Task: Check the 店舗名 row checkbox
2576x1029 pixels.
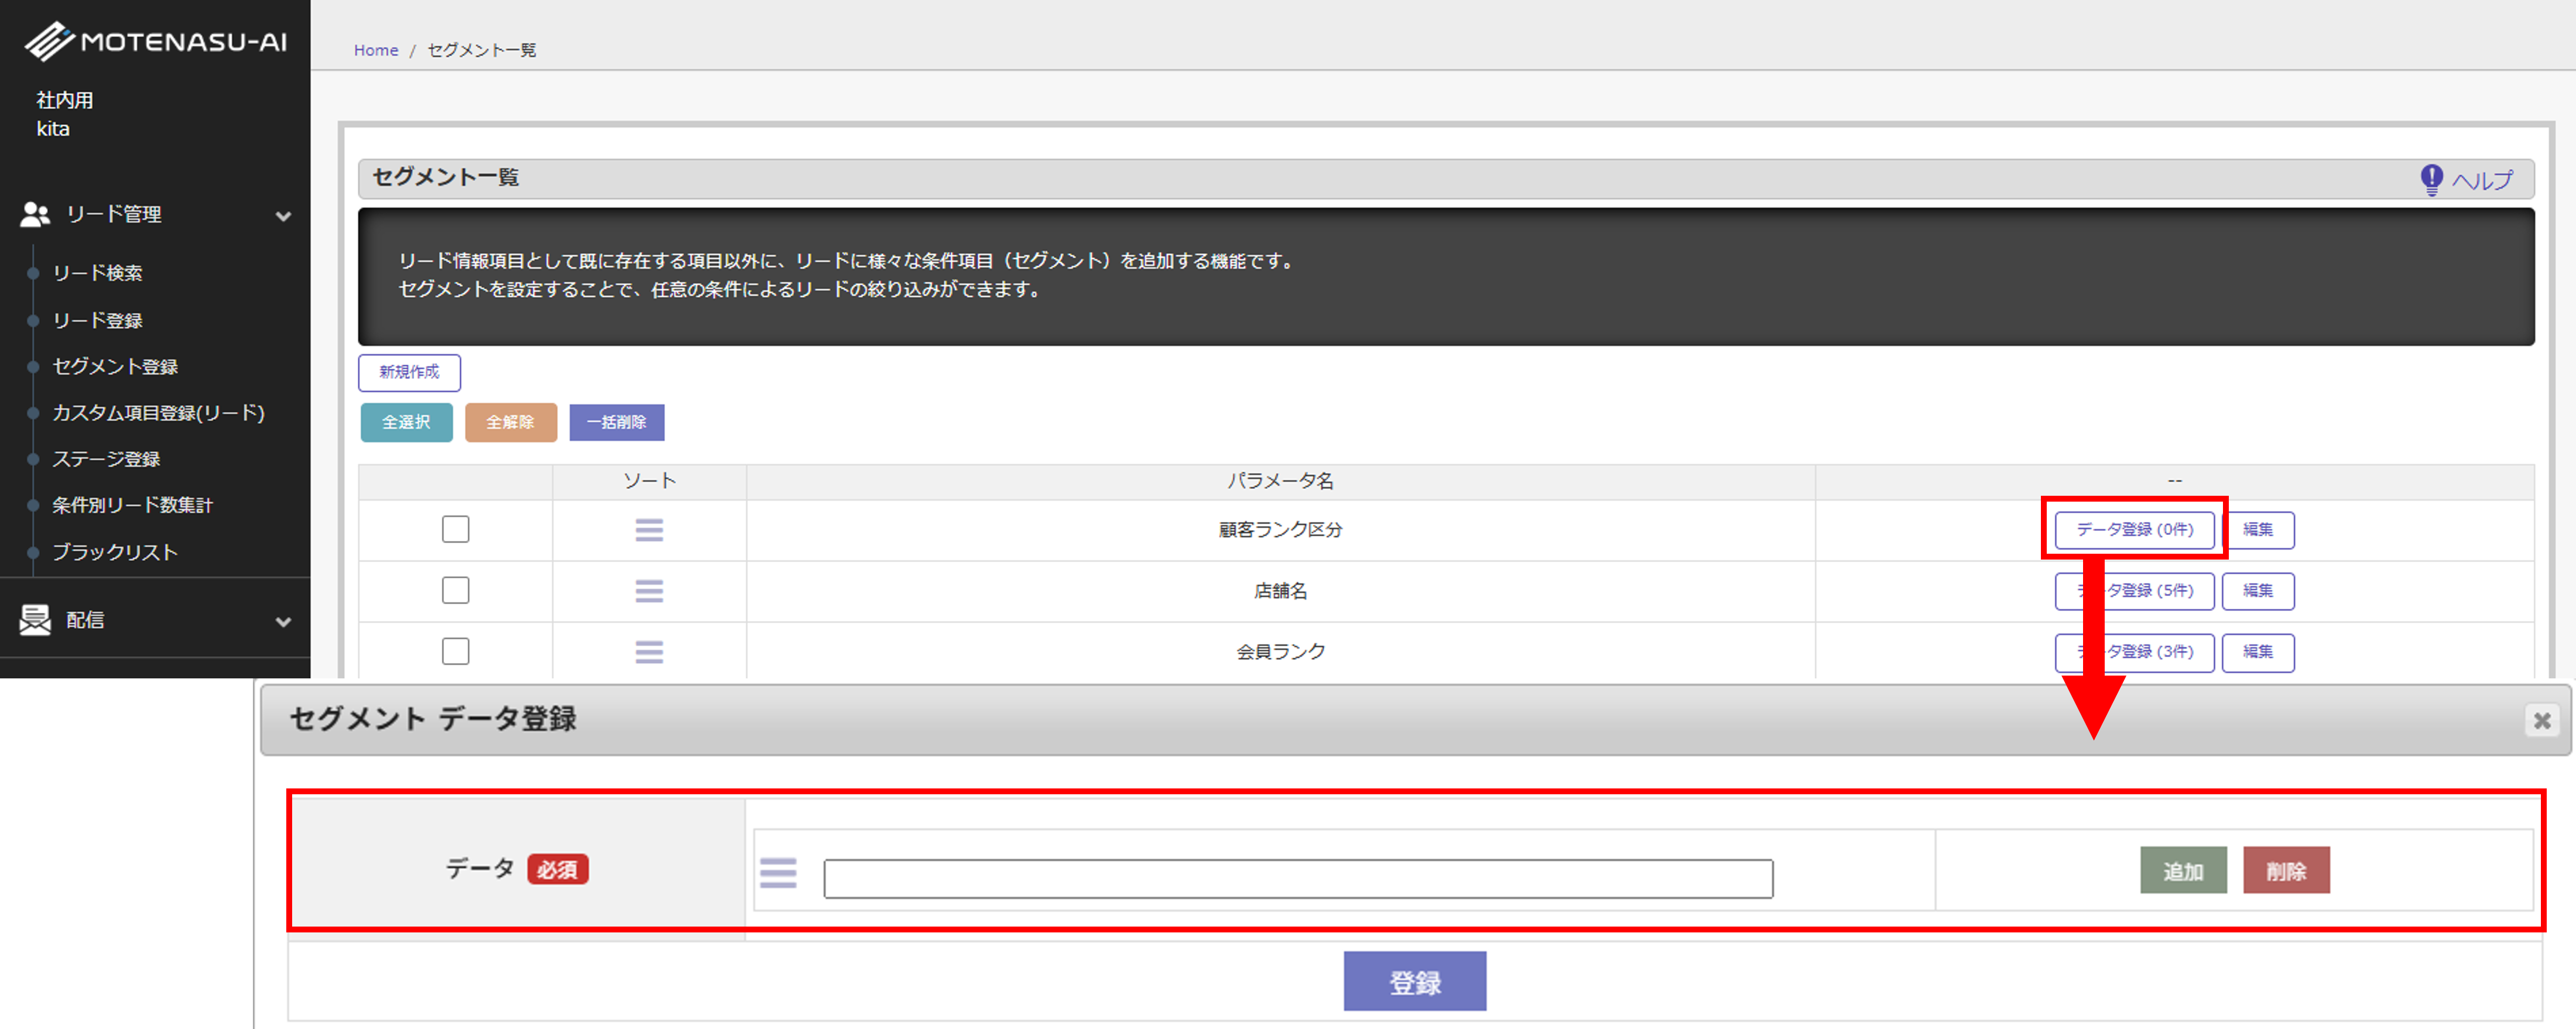Action: coord(456,590)
